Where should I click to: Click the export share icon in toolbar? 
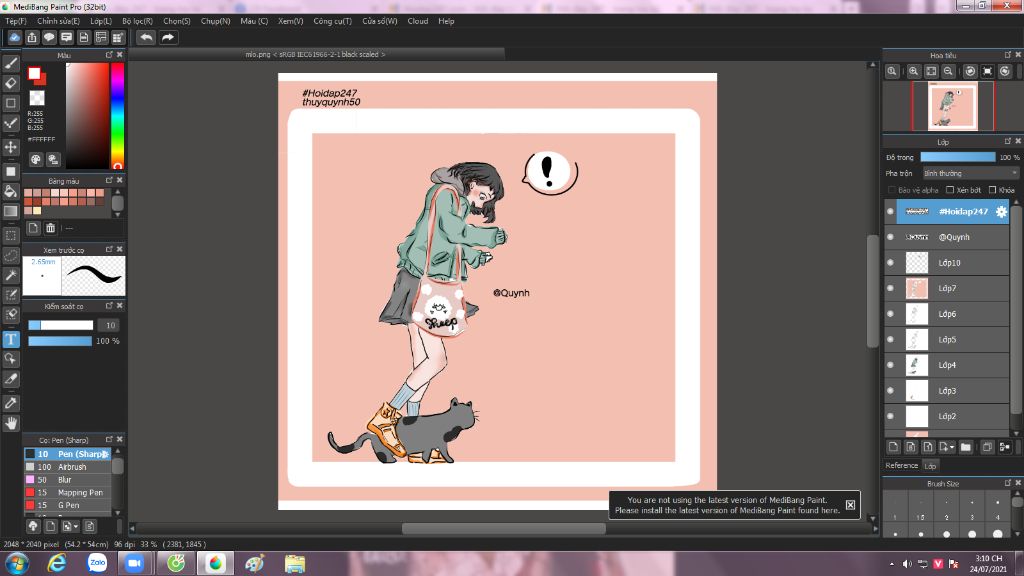[32, 37]
